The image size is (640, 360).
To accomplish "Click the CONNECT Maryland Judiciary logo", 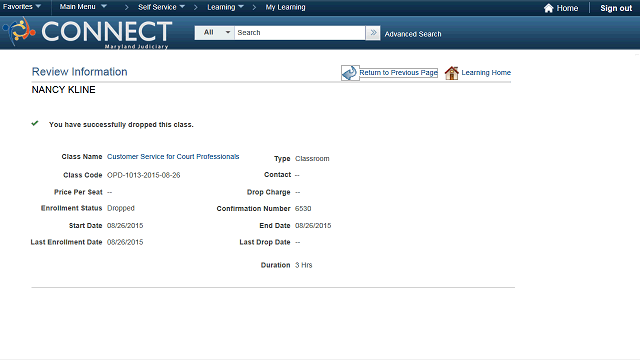I will point(88,33).
